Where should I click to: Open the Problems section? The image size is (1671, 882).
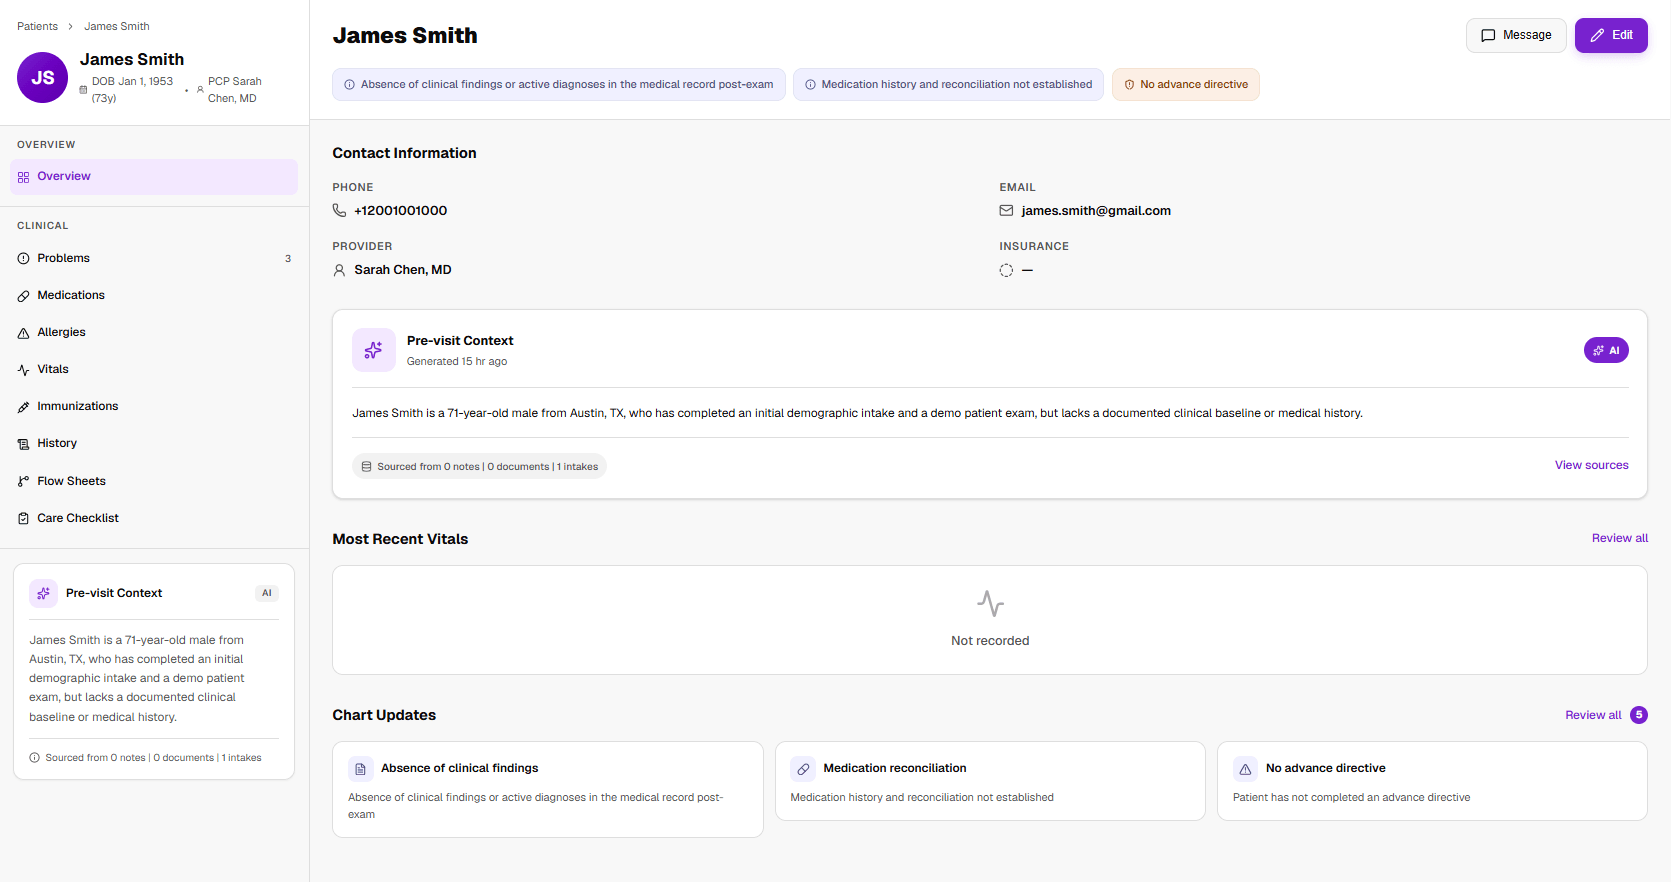(154, 259)
